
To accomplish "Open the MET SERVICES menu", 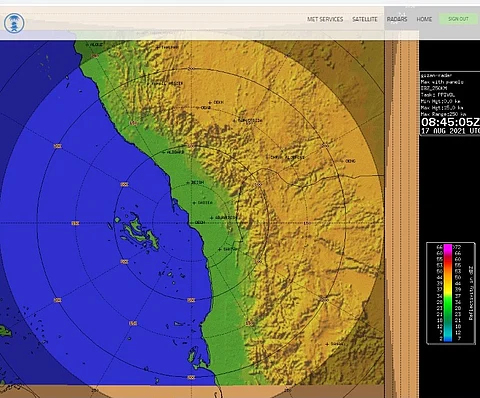I will [x=325, y=19].
